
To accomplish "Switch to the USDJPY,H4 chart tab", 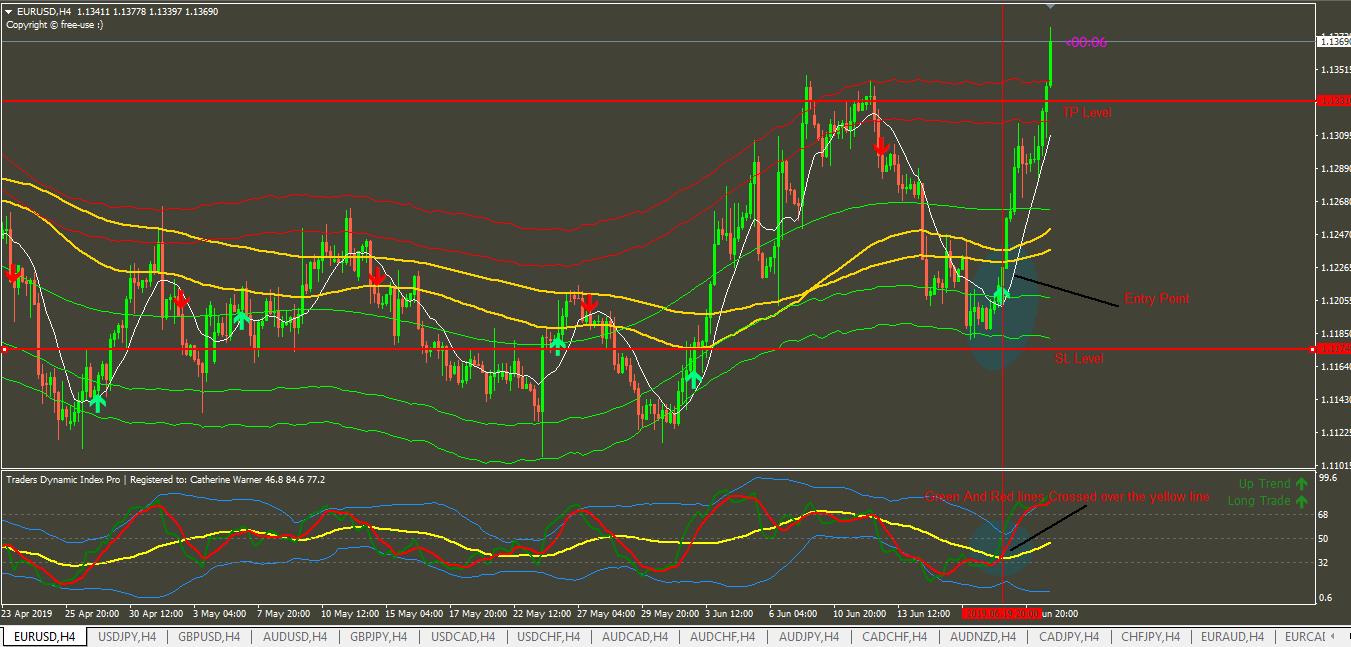I will tap(128, 636).
